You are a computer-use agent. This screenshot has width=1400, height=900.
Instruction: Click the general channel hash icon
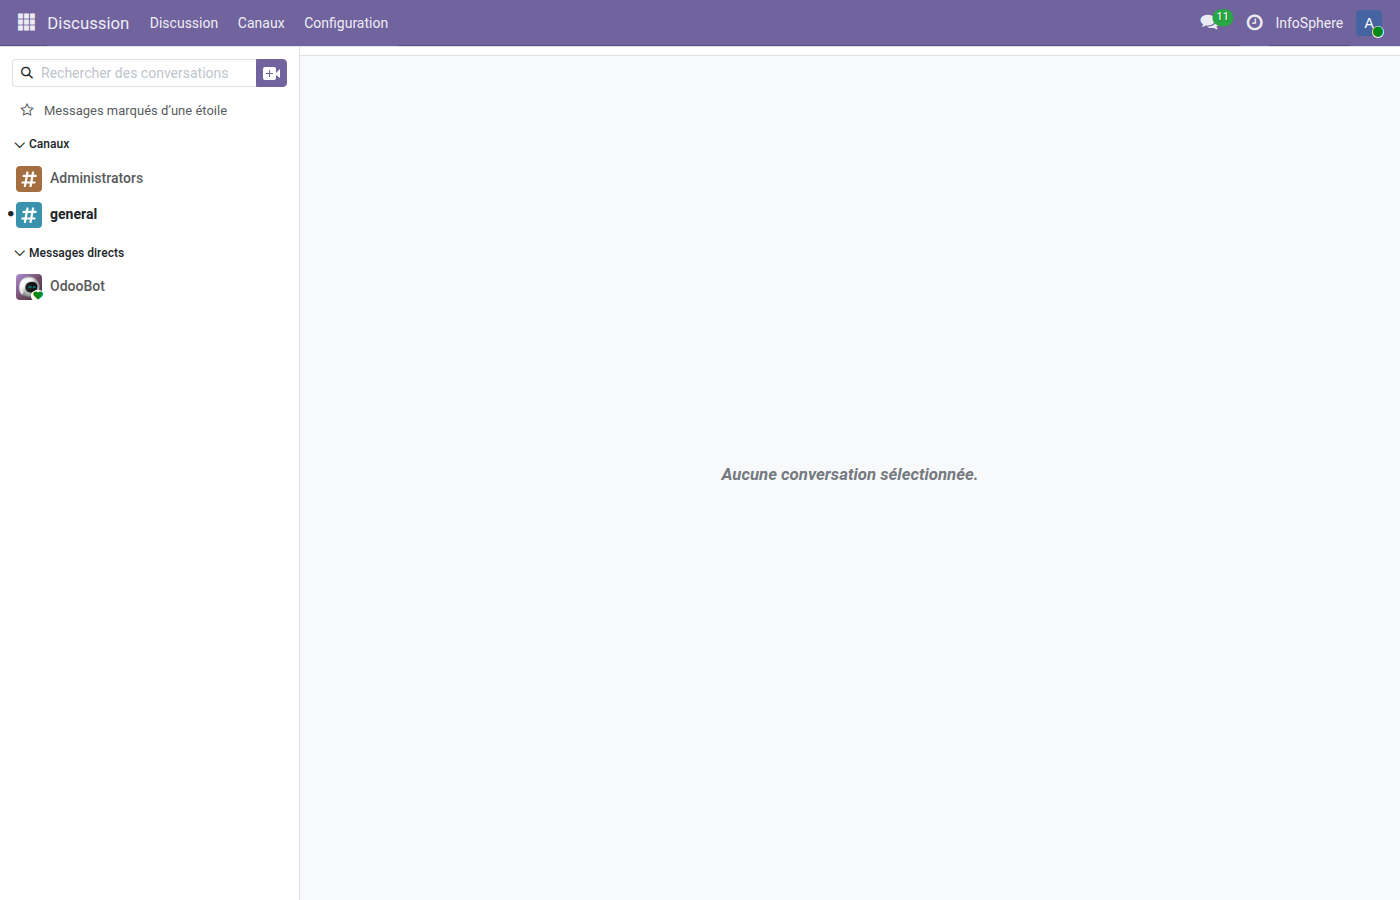[x=29, y=215]
